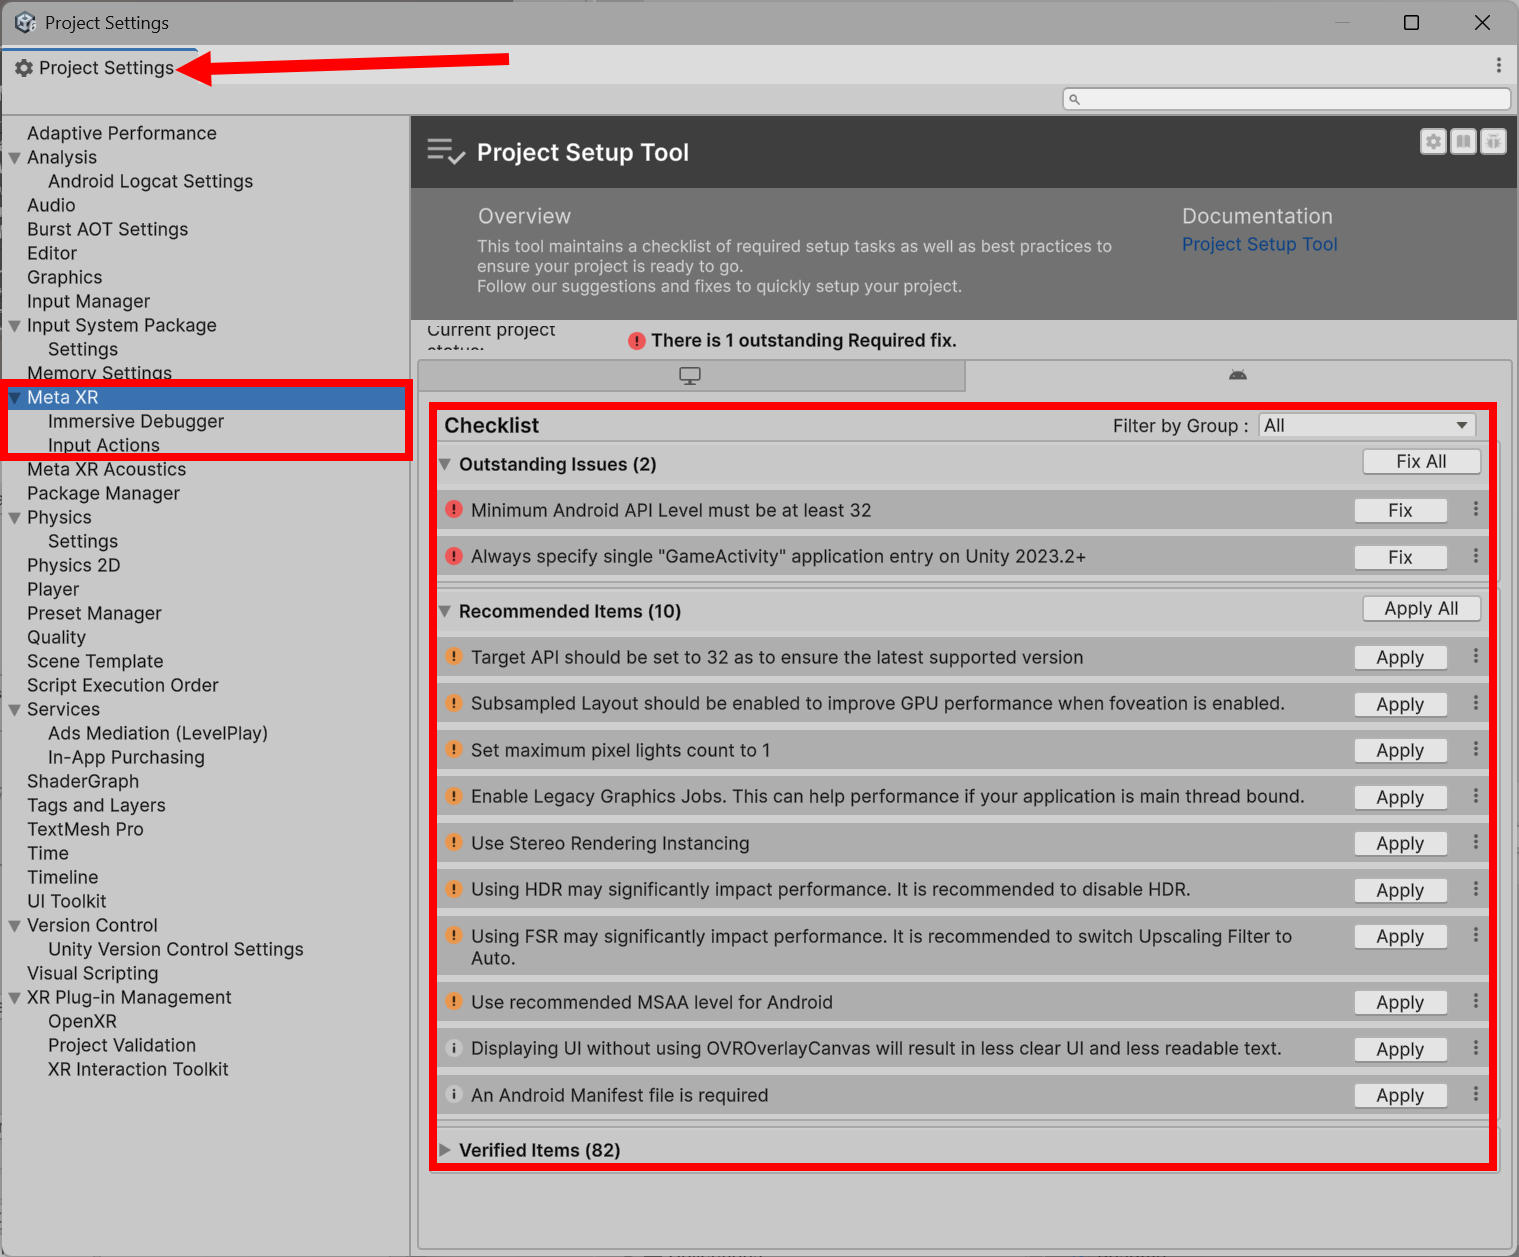Click the error icon beside Minimum Android API
The width and height of the screenshot is (1519, 1257).
pyautogui.click(x=453, y=509)
